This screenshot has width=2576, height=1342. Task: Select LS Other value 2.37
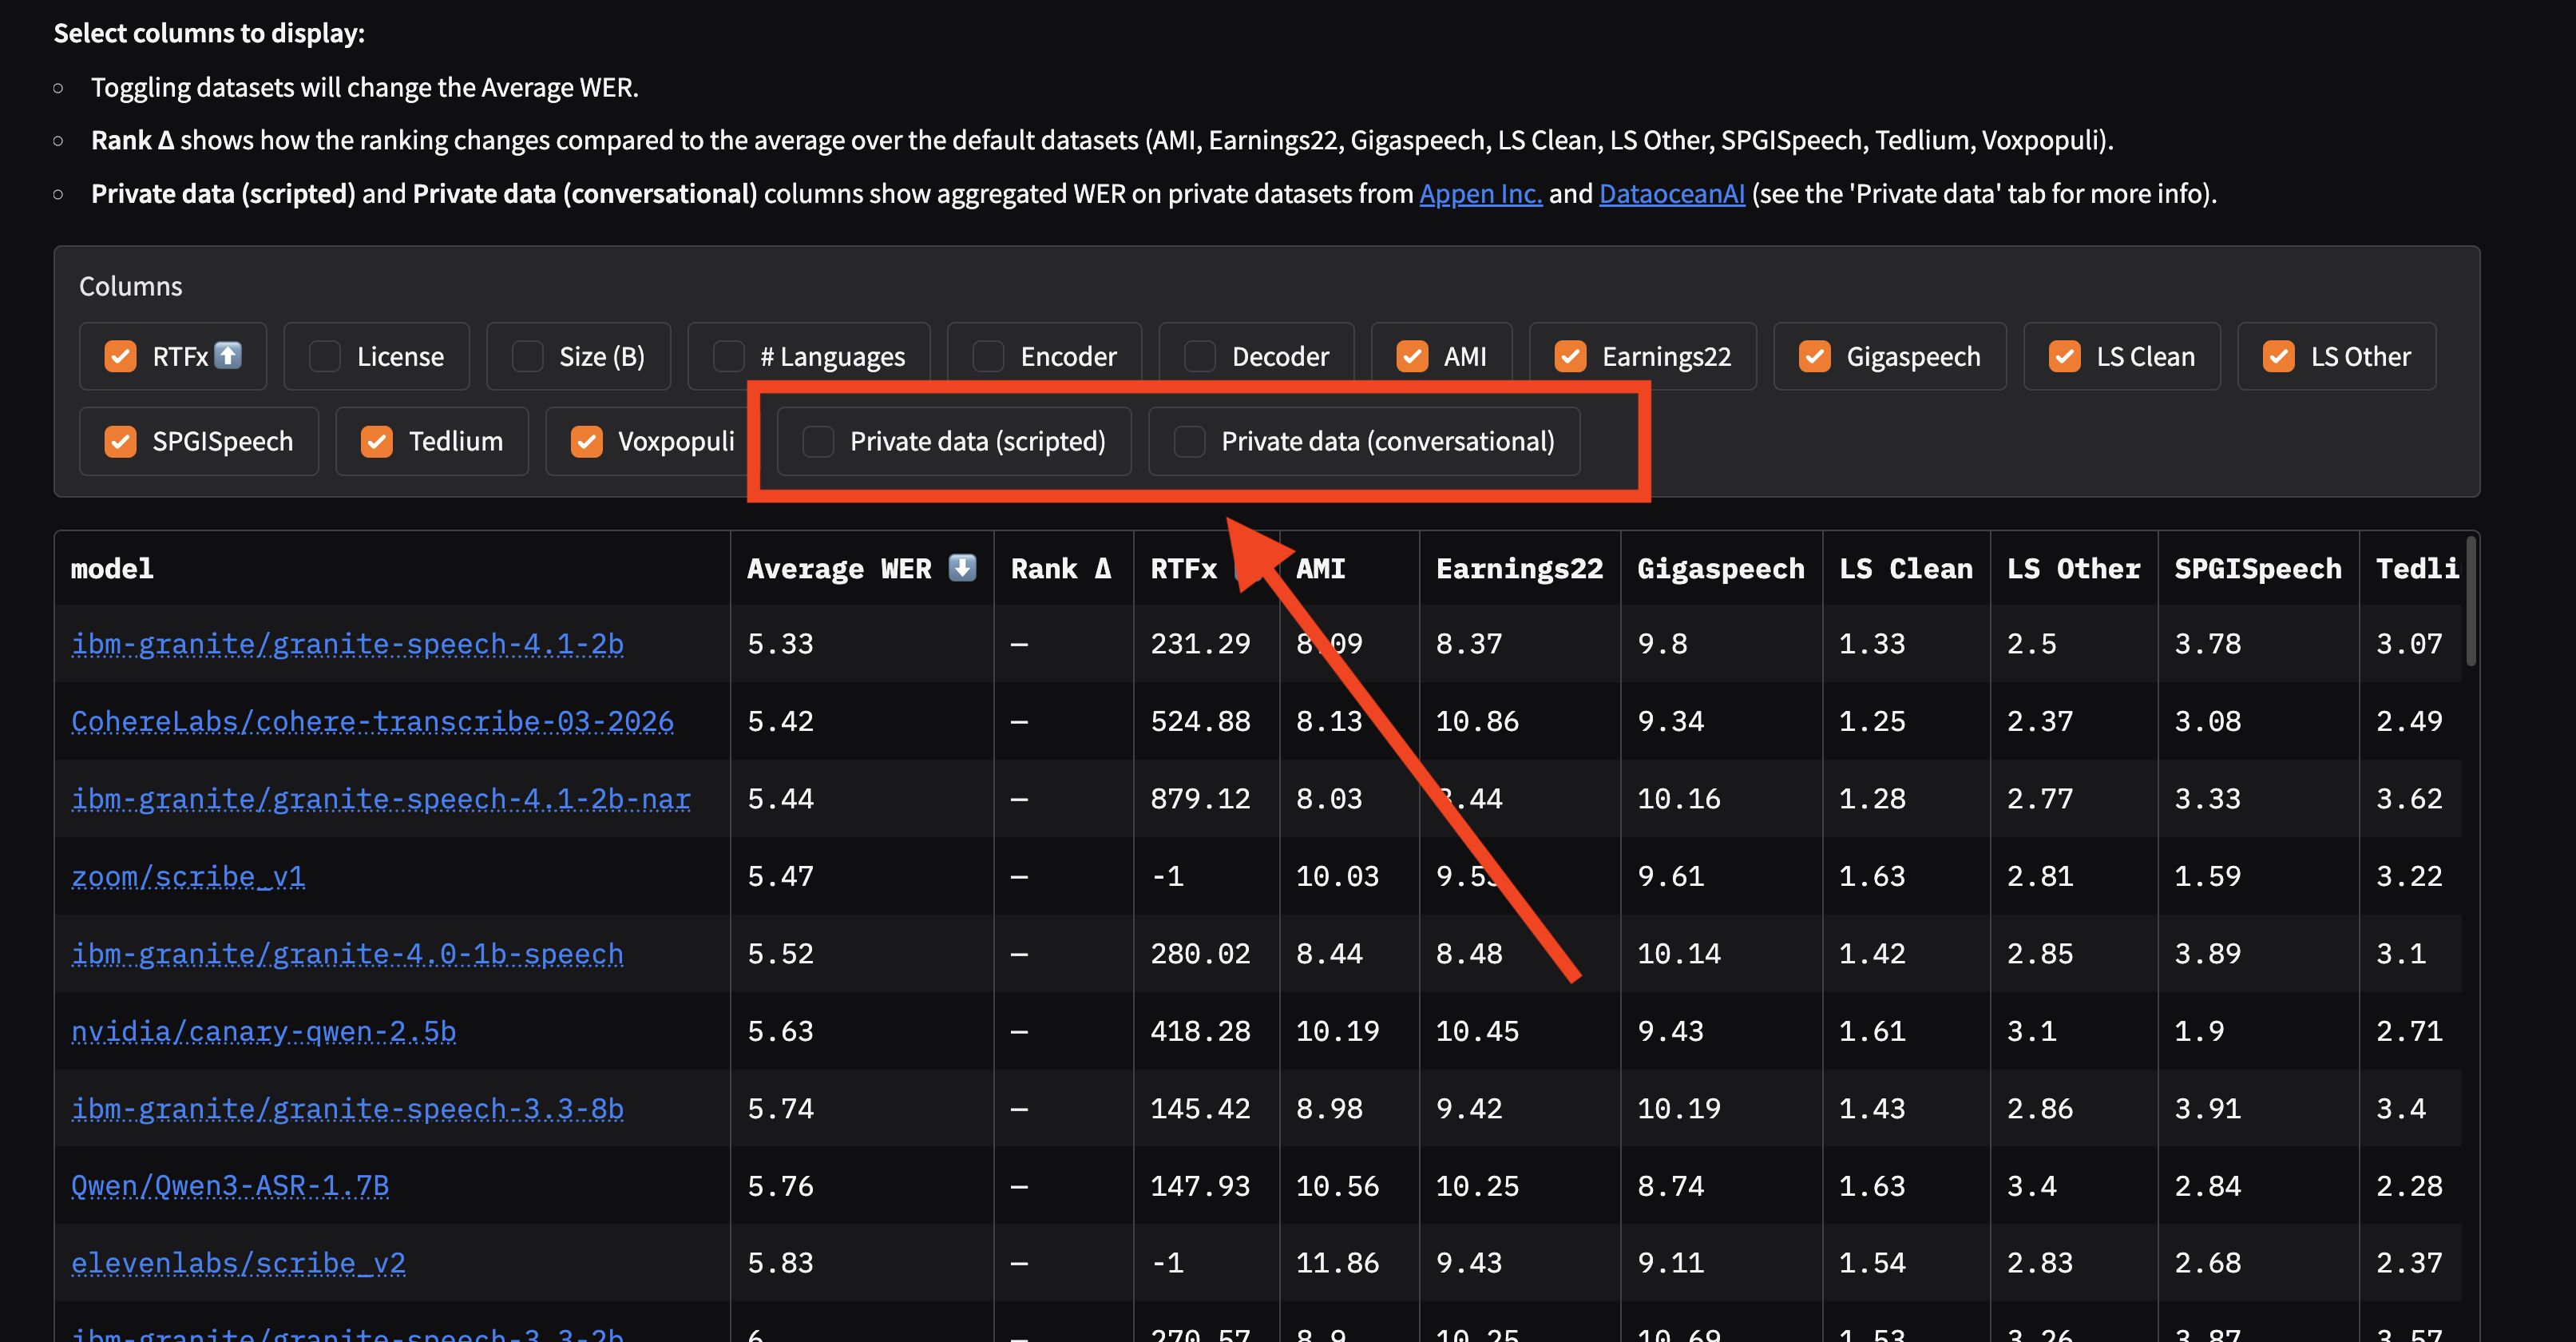pyautogui.click(x=2040, y=721)
